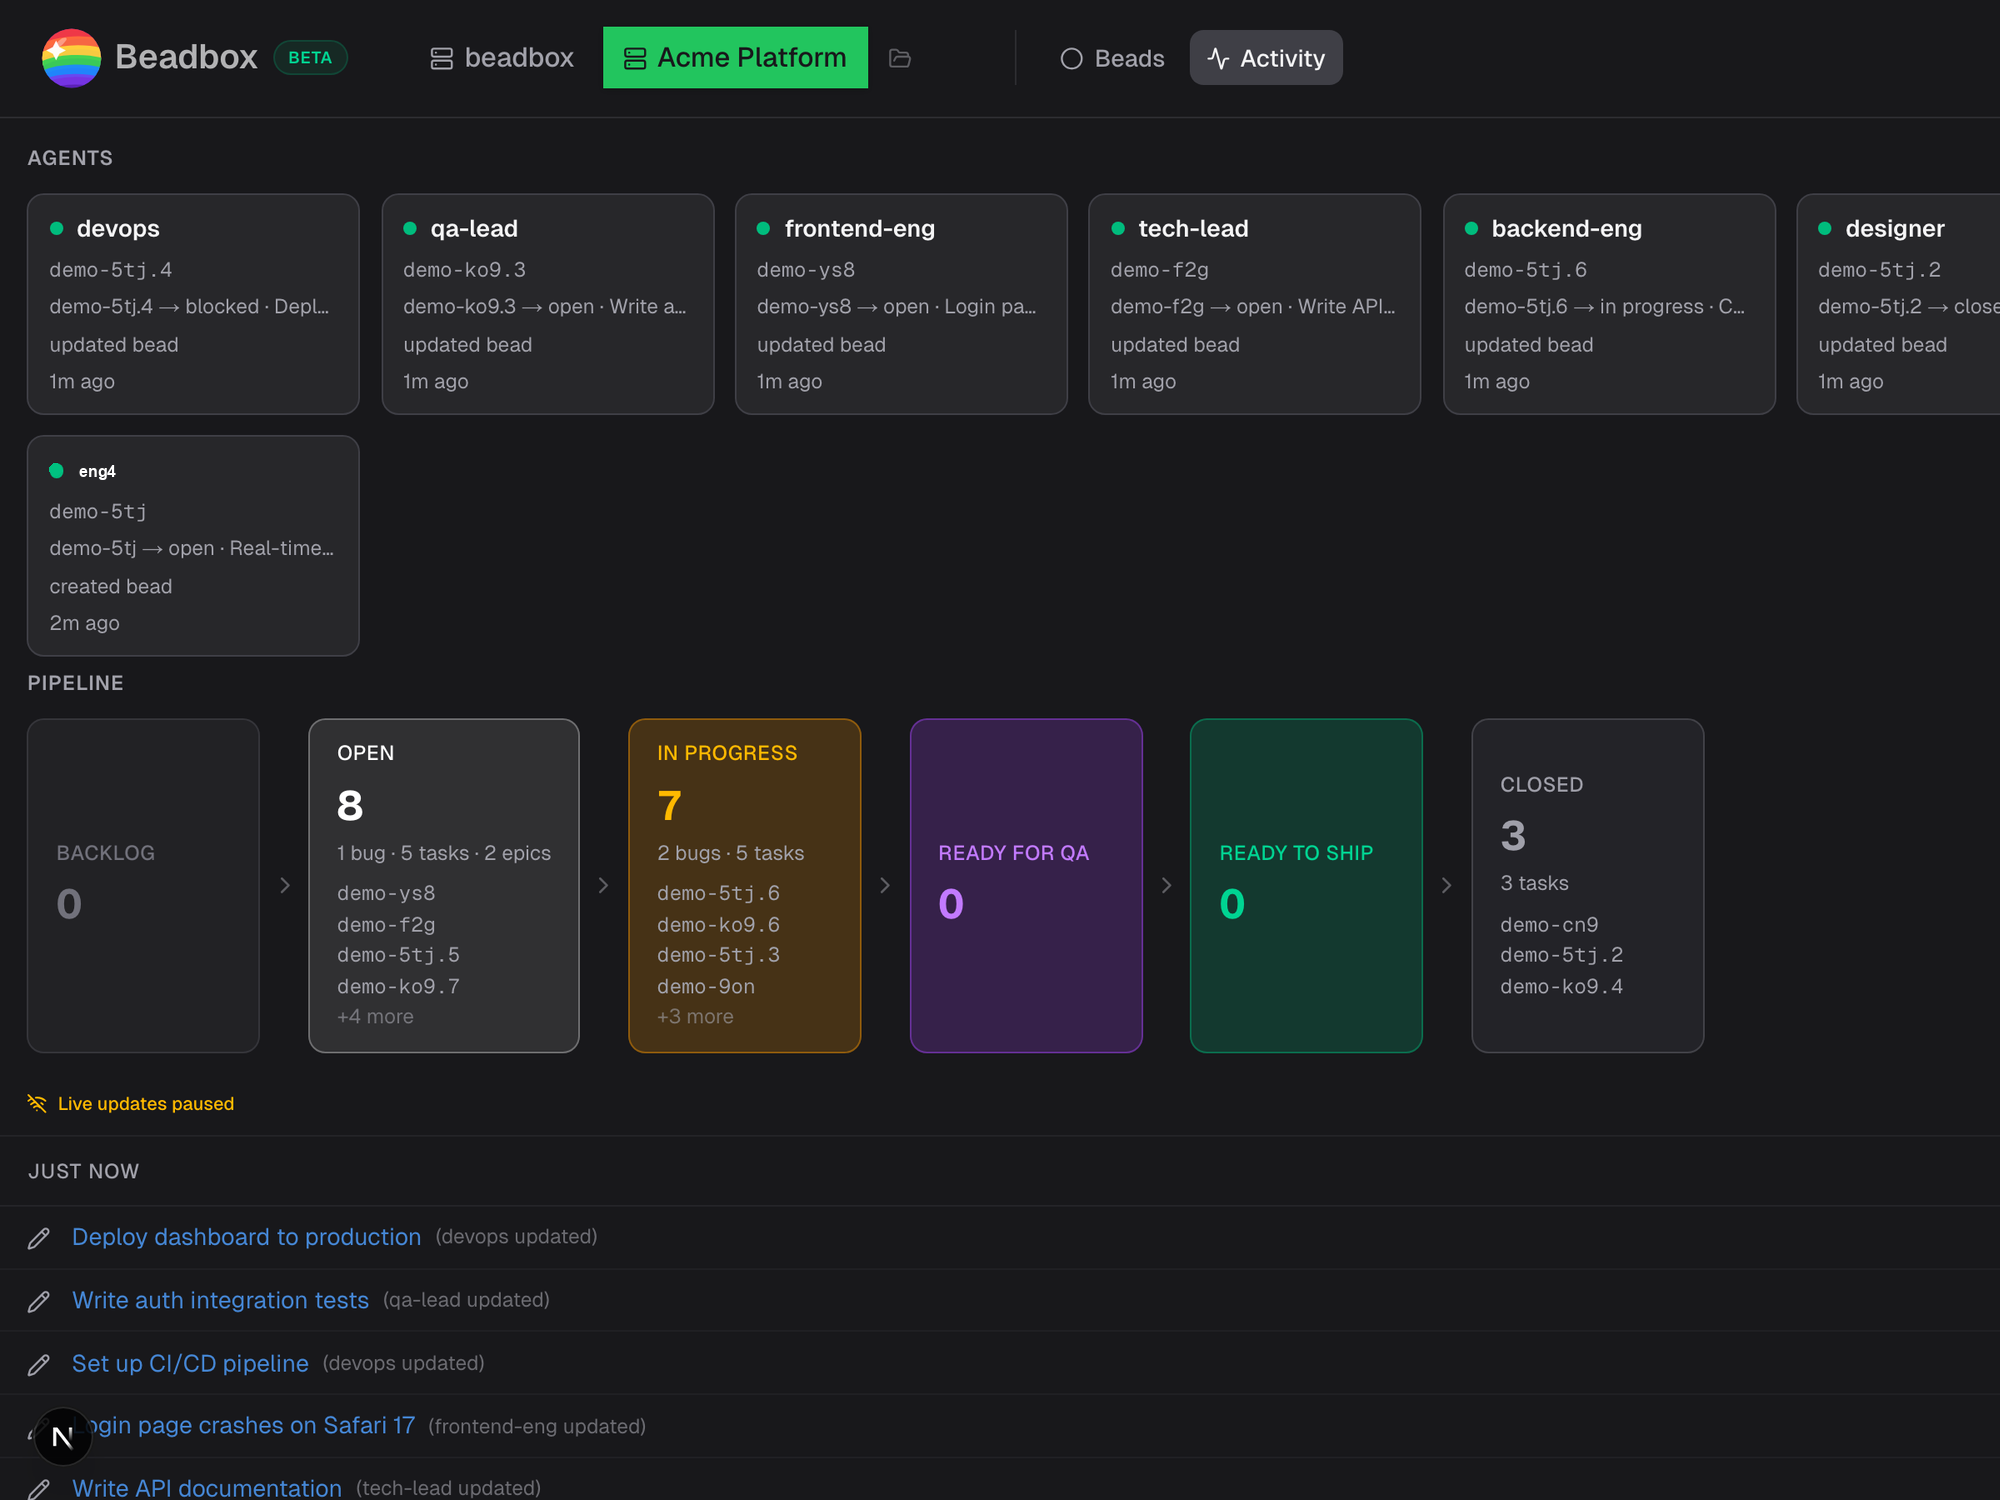The height and width of the screenshot is (1500, 2000).
Task: Toggle the devops agent status dot
Action: point(58,227)
